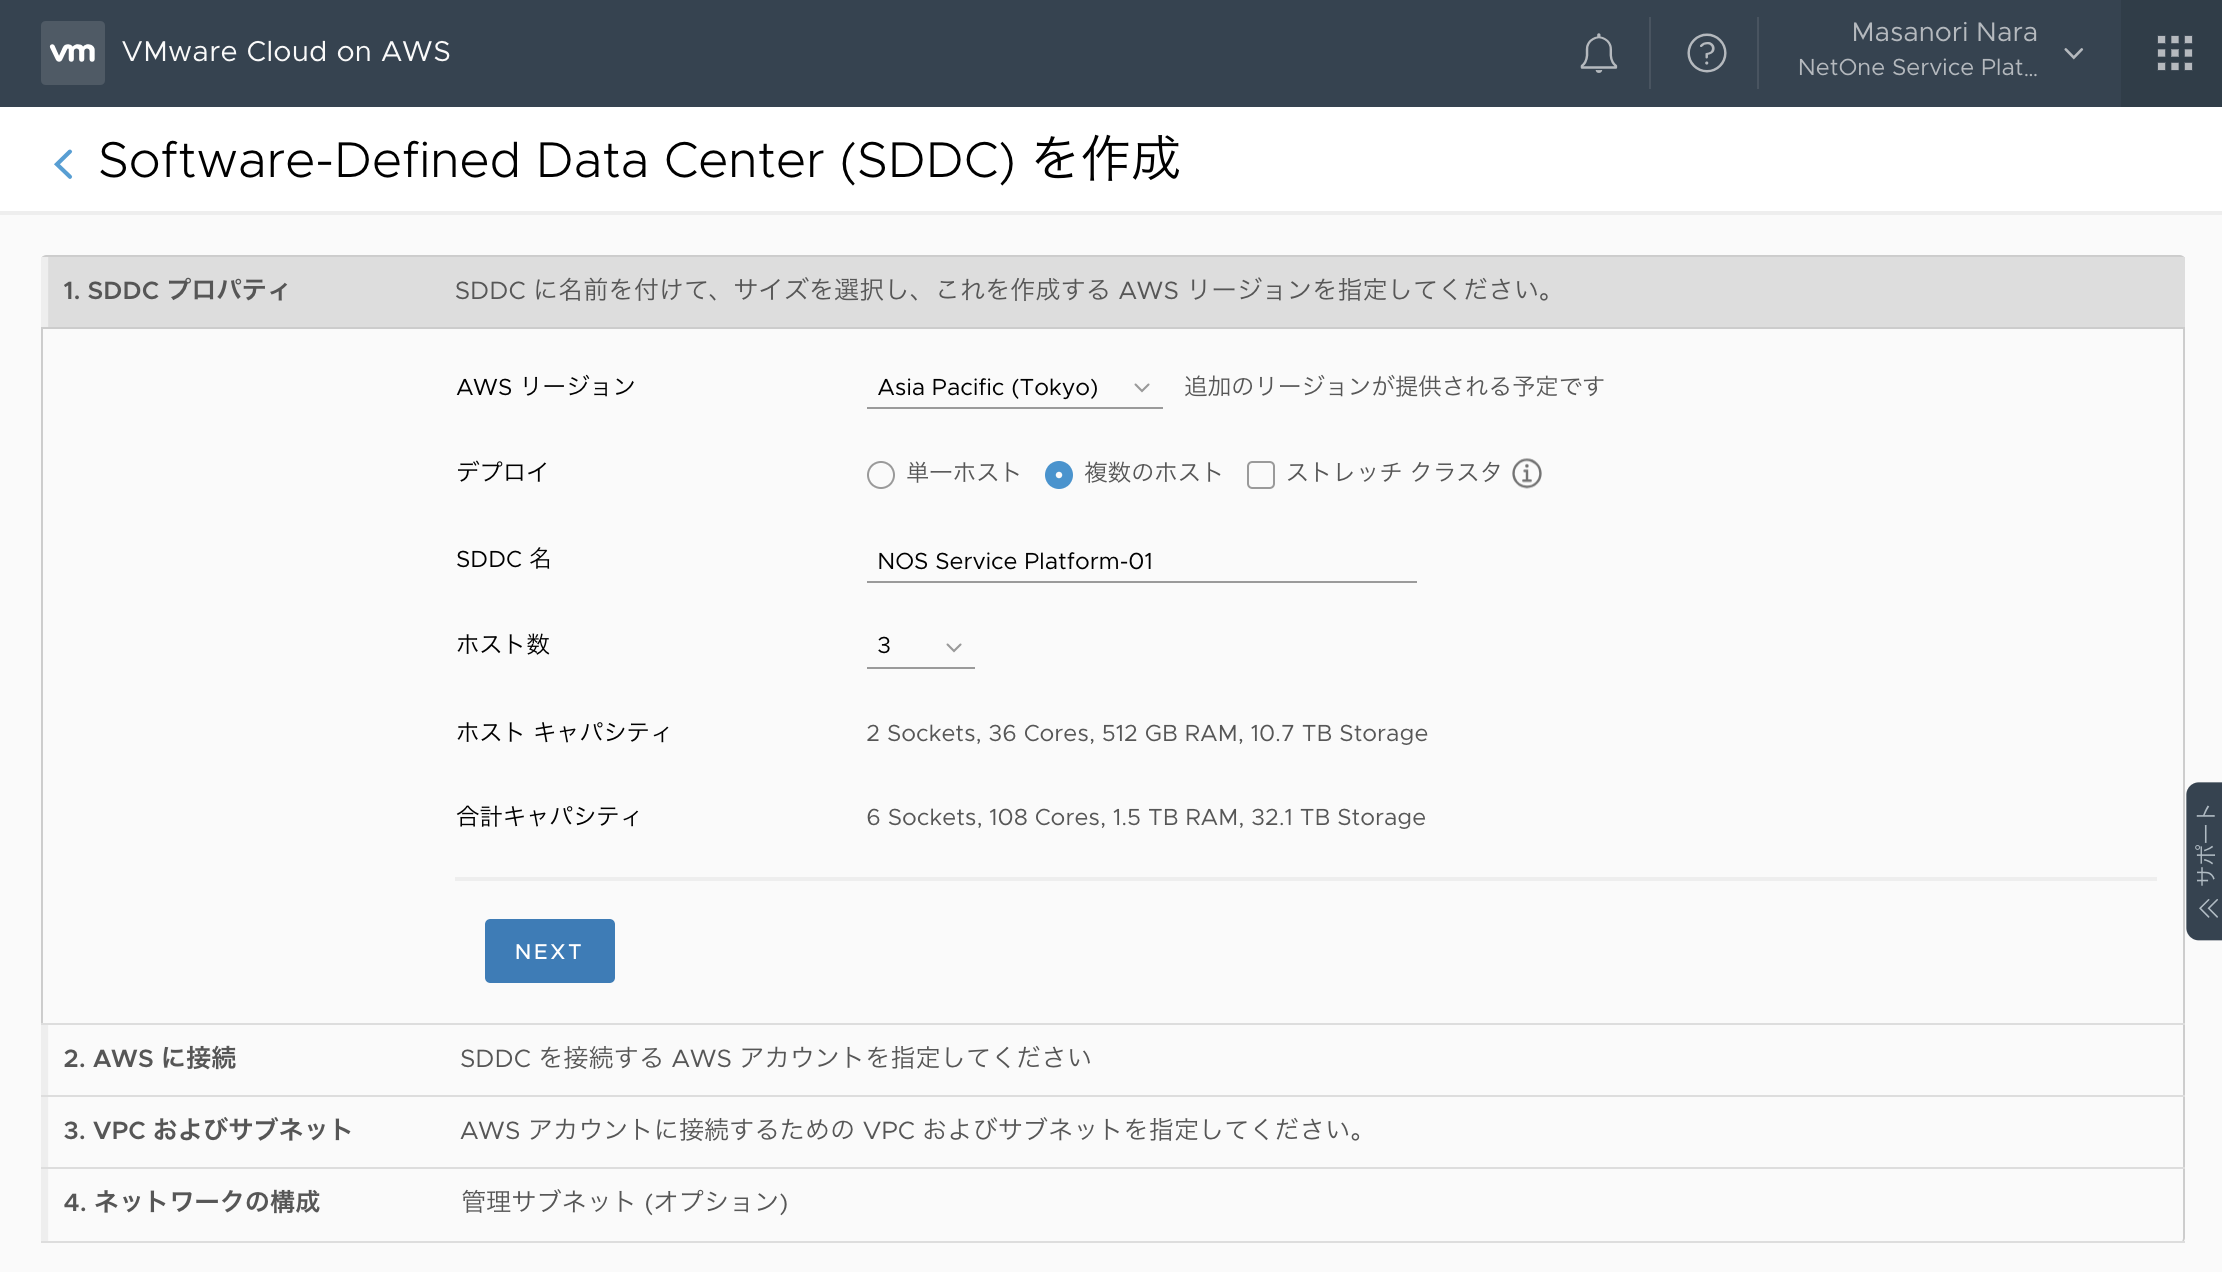This screenshot has width=2222, height=1272.
Task: Open the services grid apps icon
Action: pos(2174,53)
